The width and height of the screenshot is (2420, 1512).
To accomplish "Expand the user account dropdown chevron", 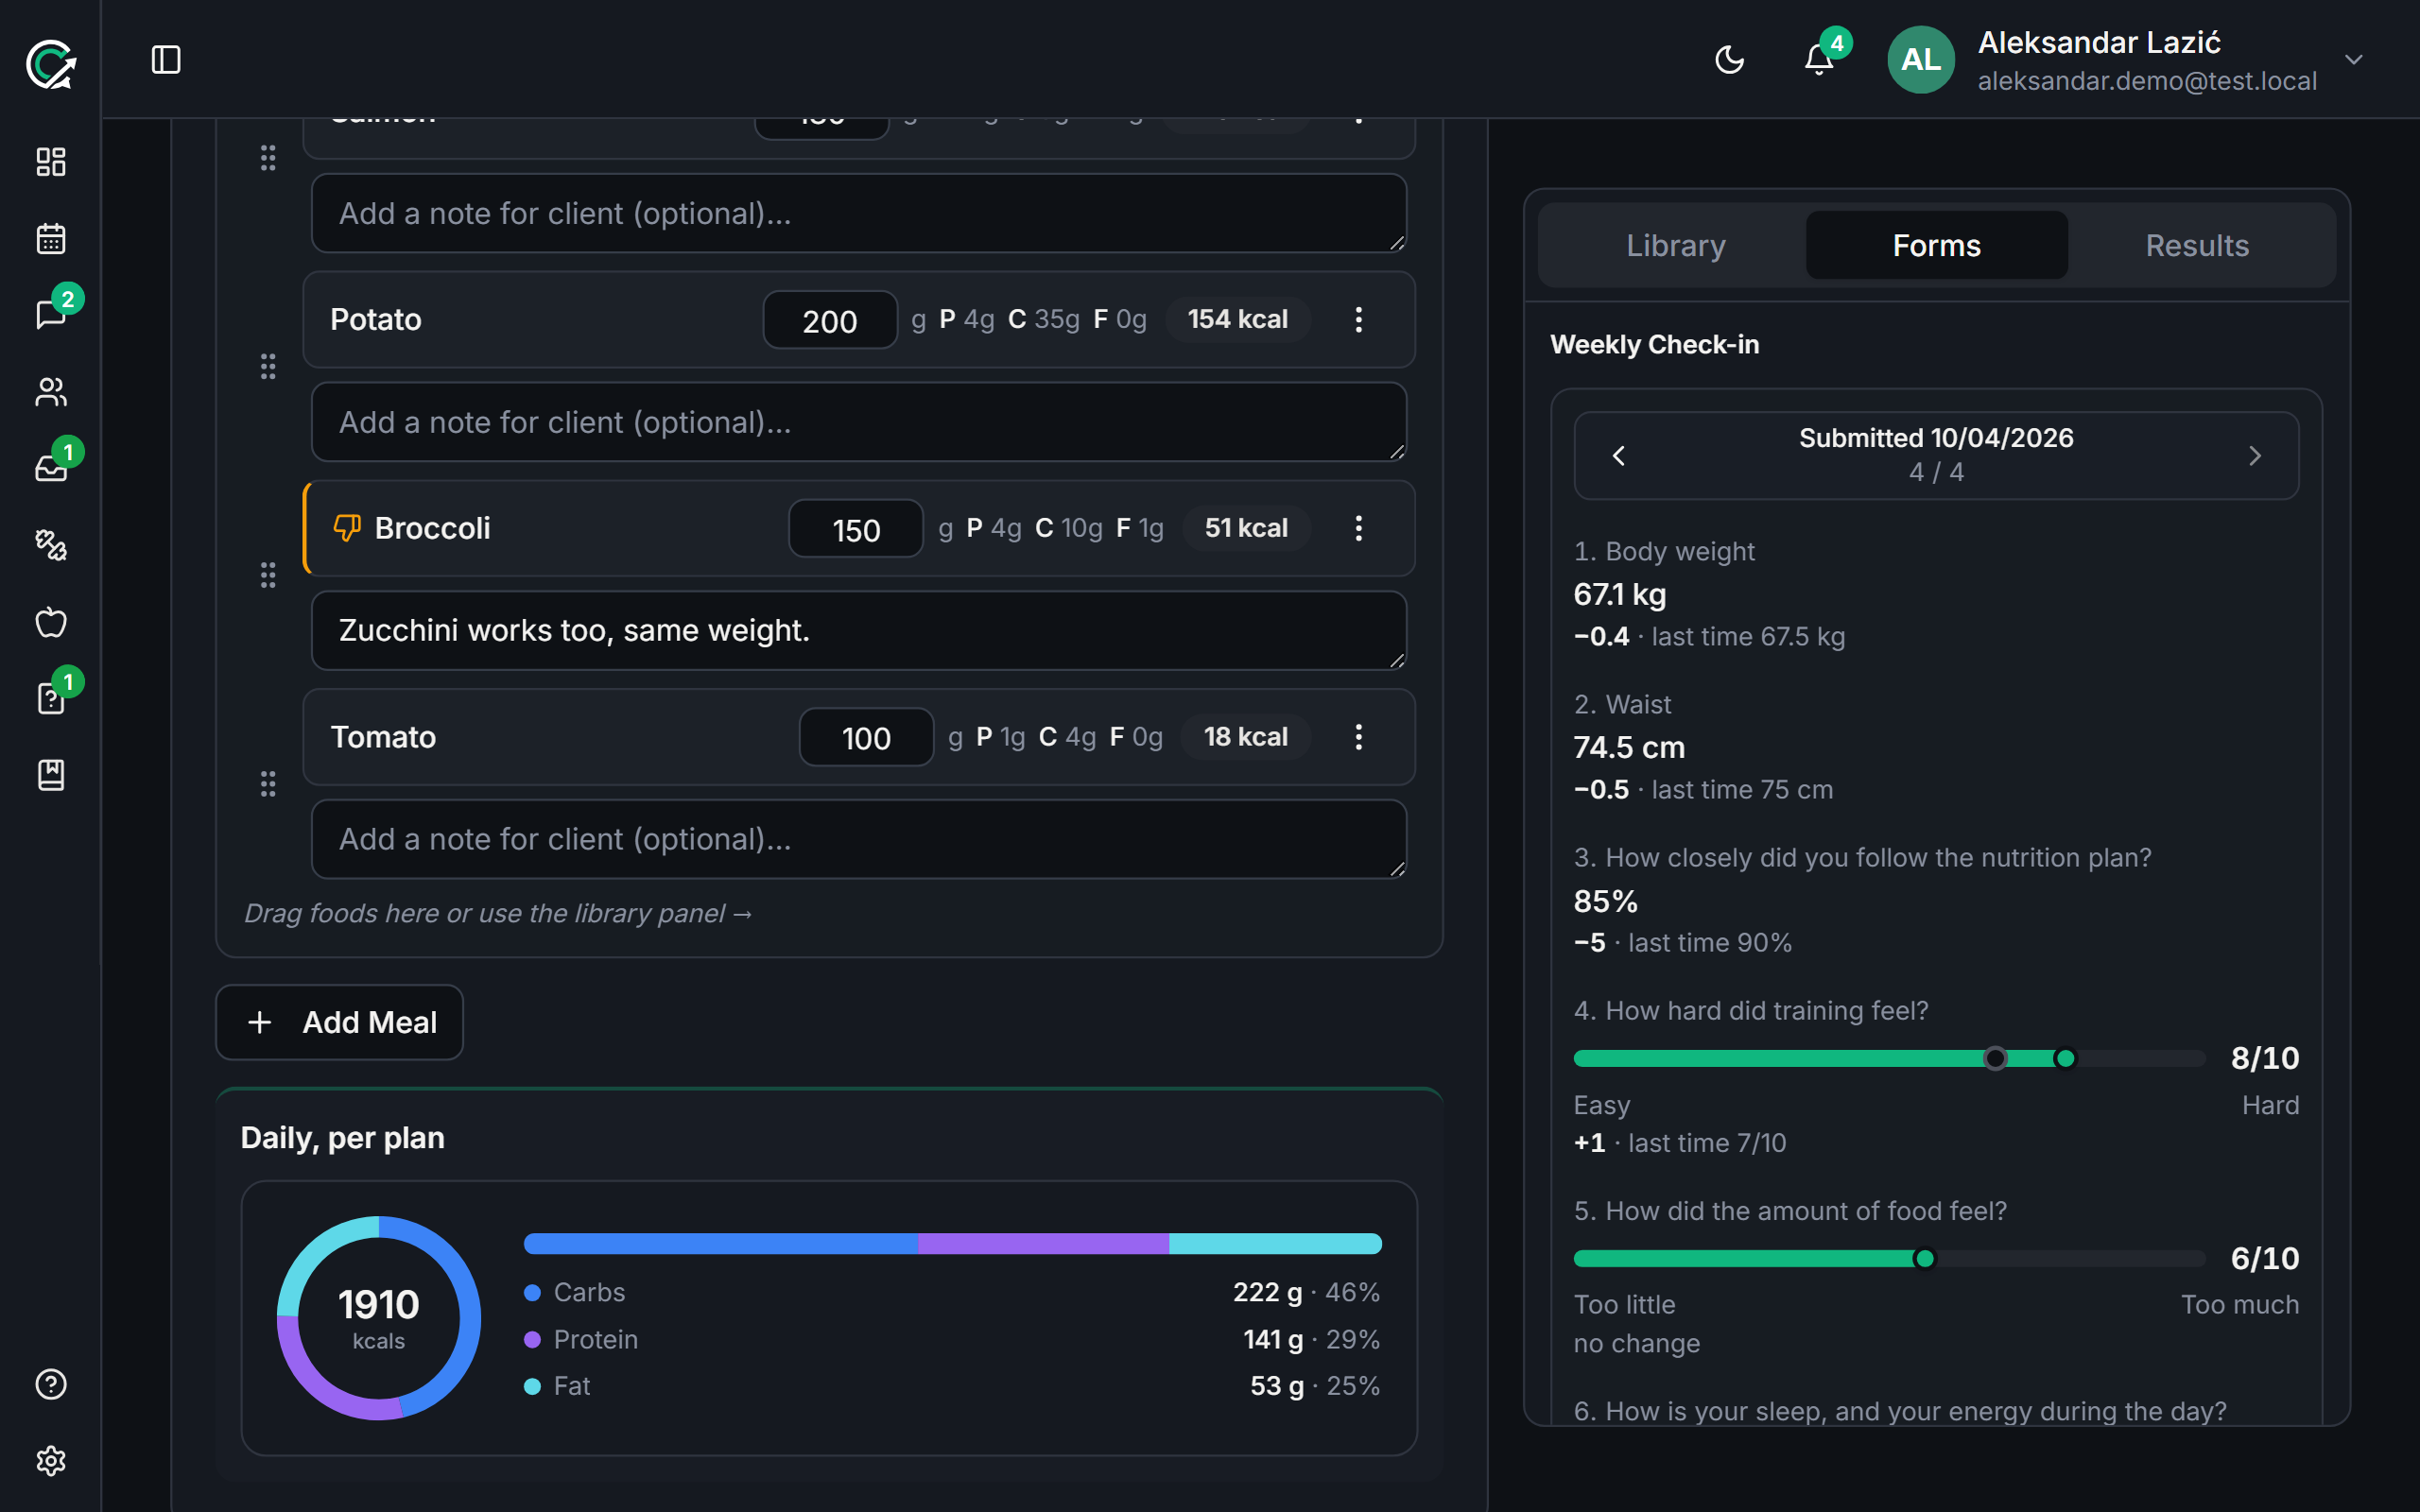I will point(2354,60).
